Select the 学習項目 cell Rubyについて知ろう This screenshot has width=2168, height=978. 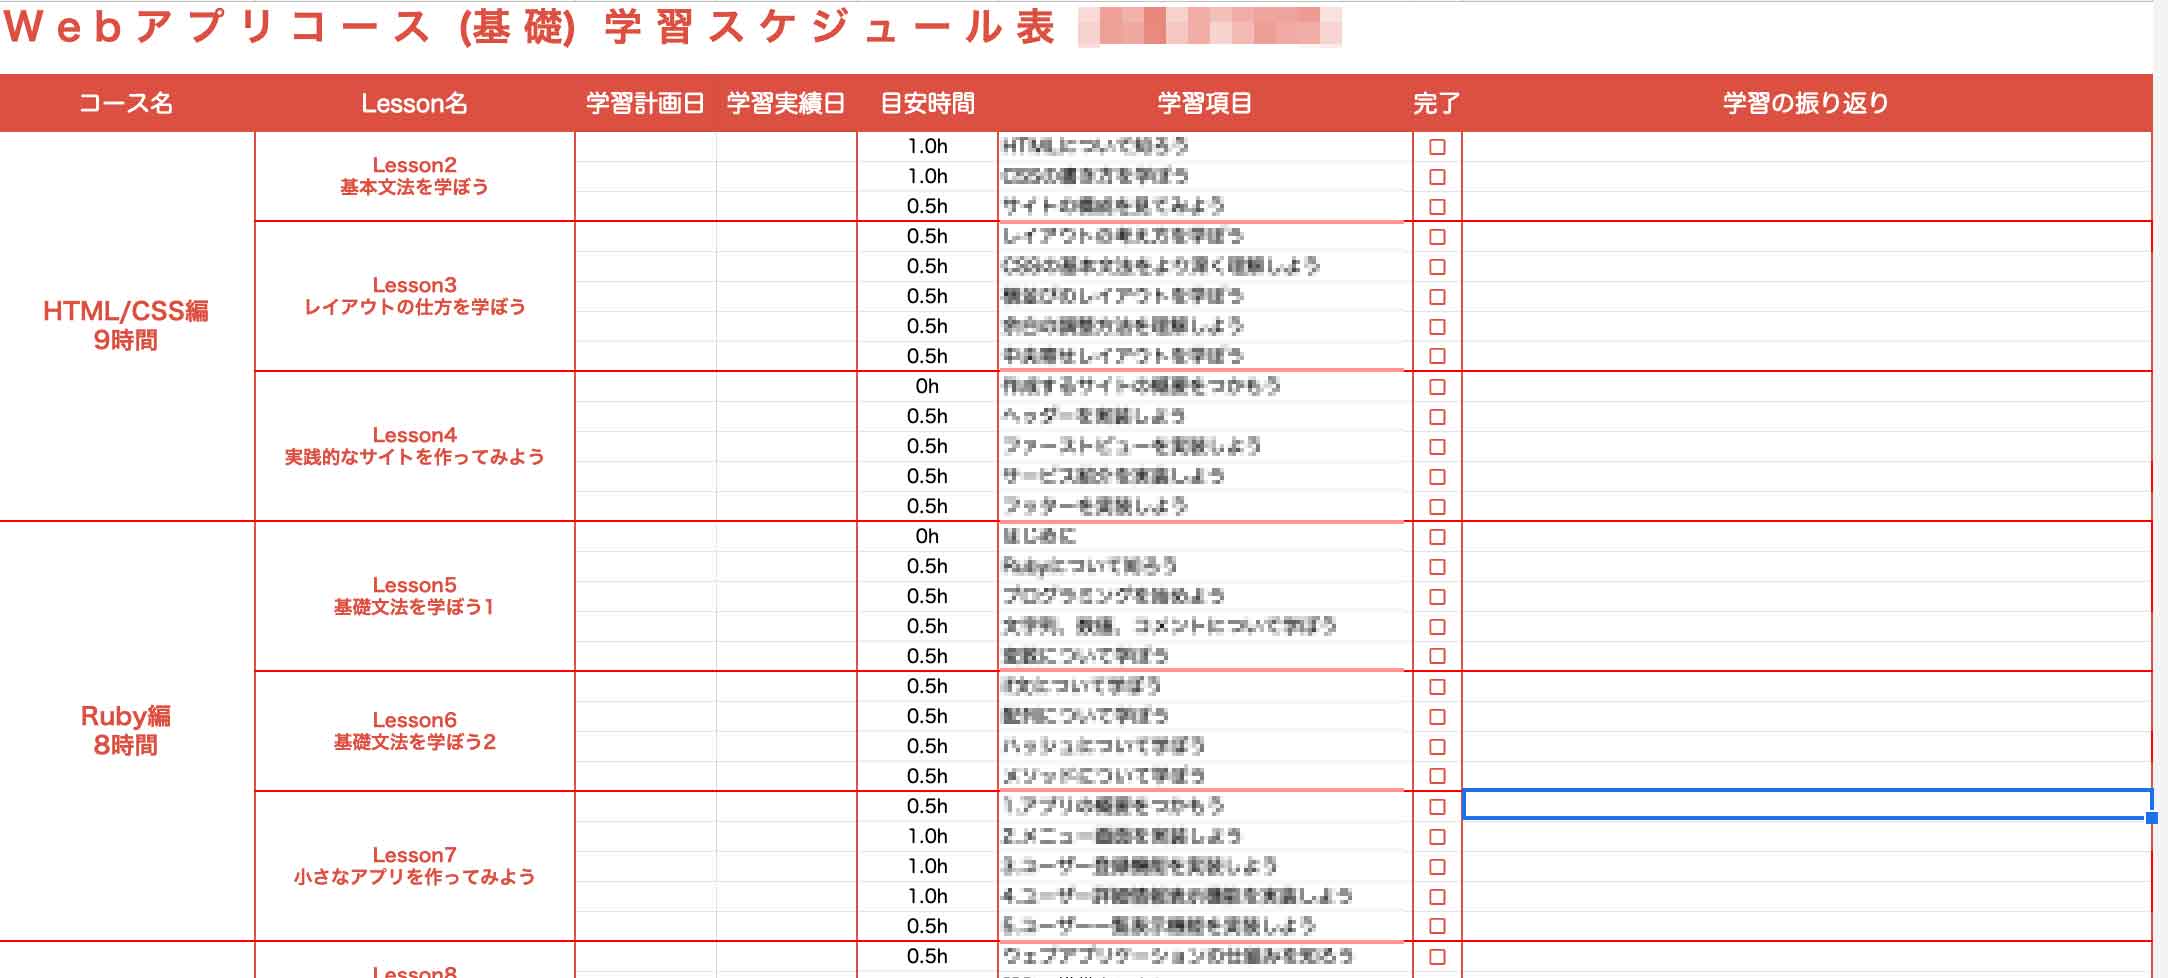pyautogui.click(x=1205, y=567)
